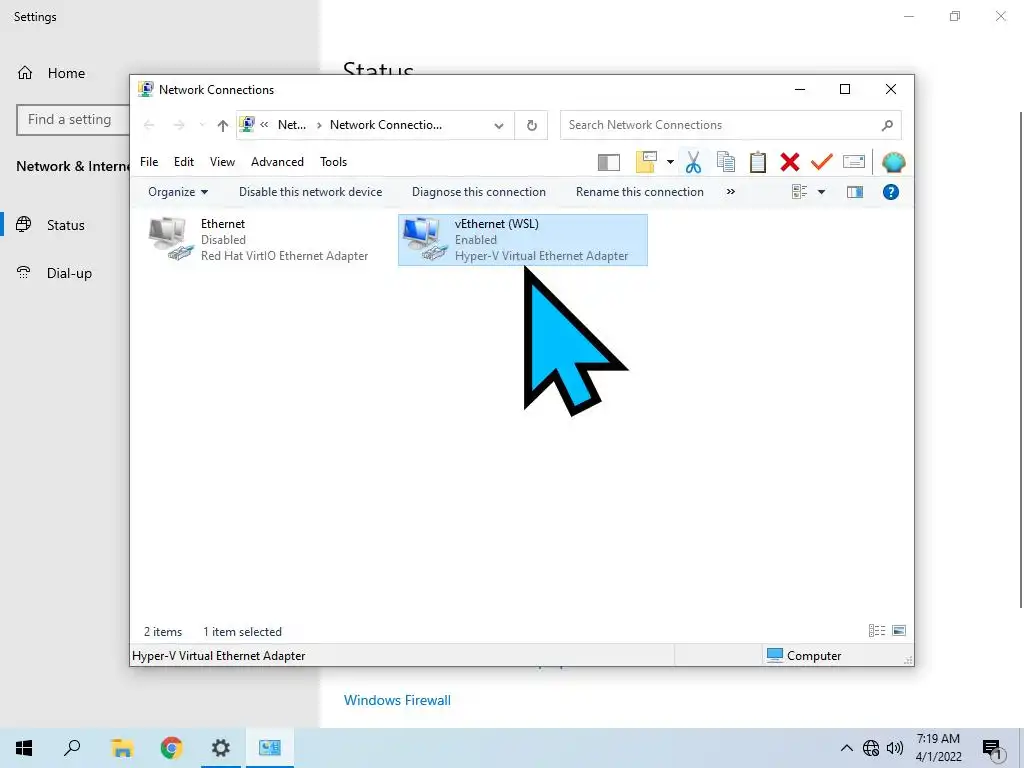Expand the view options dropdown arrow

822,192
